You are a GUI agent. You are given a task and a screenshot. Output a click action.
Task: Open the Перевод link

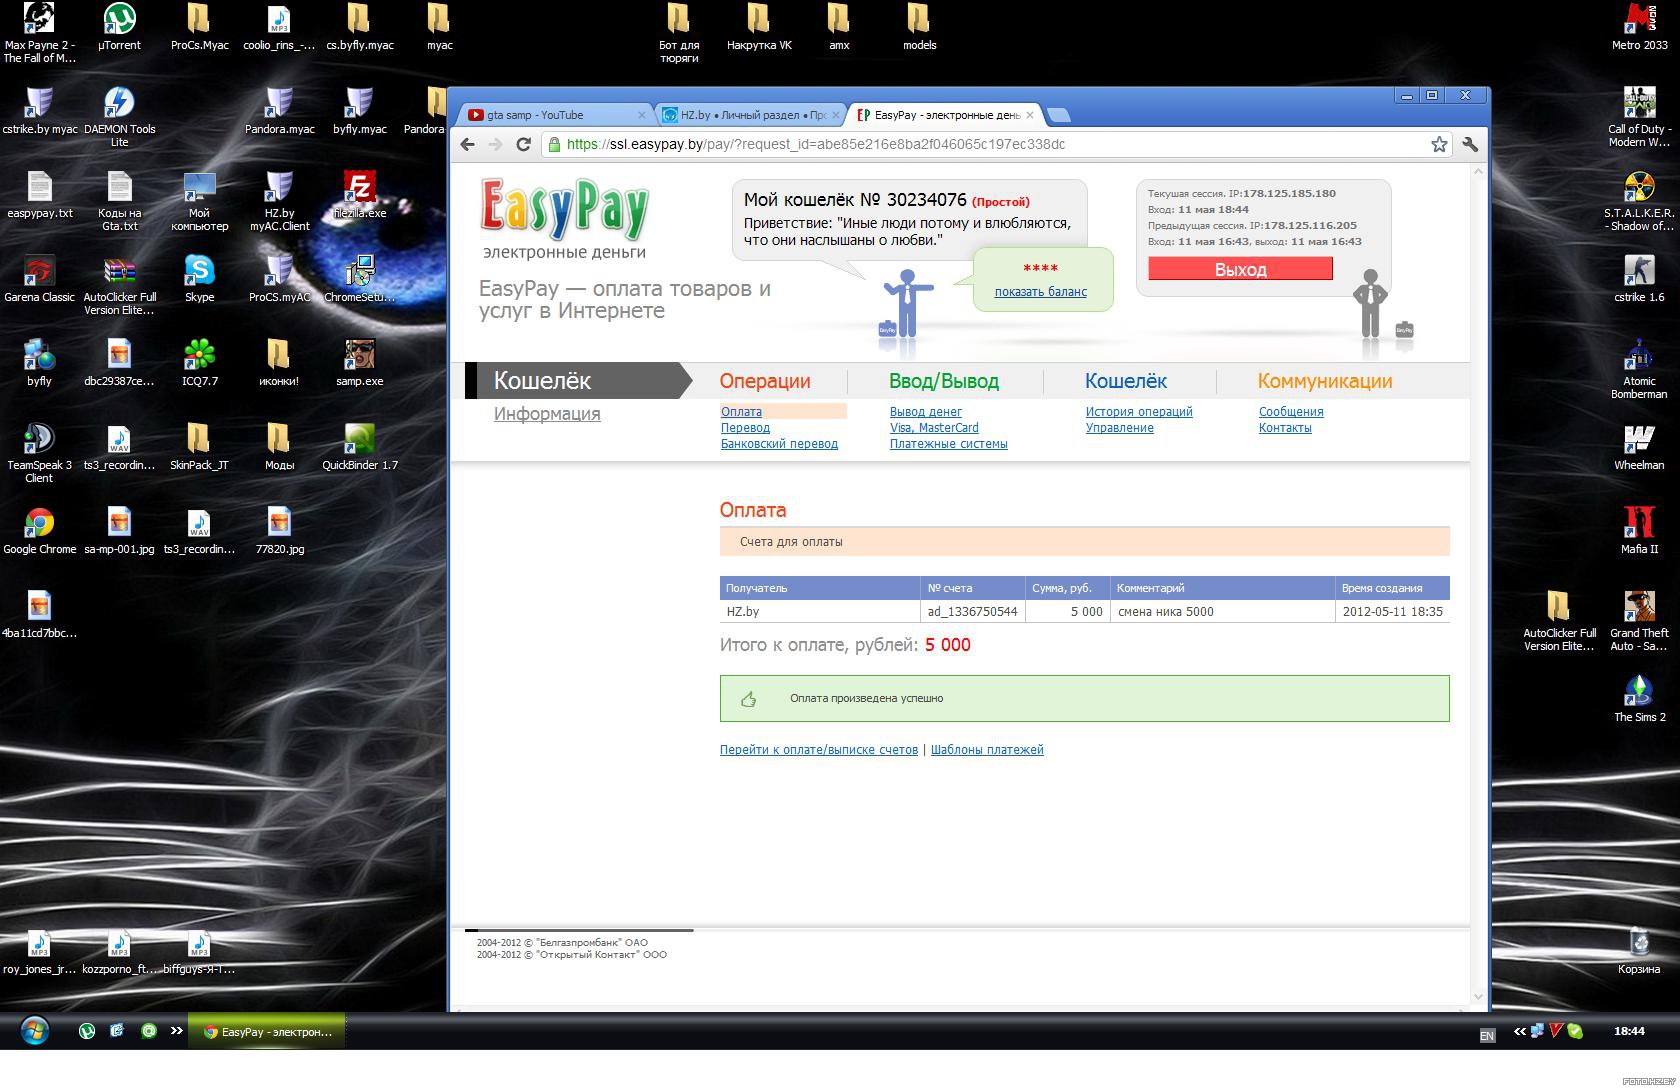(x=745, y=428)
